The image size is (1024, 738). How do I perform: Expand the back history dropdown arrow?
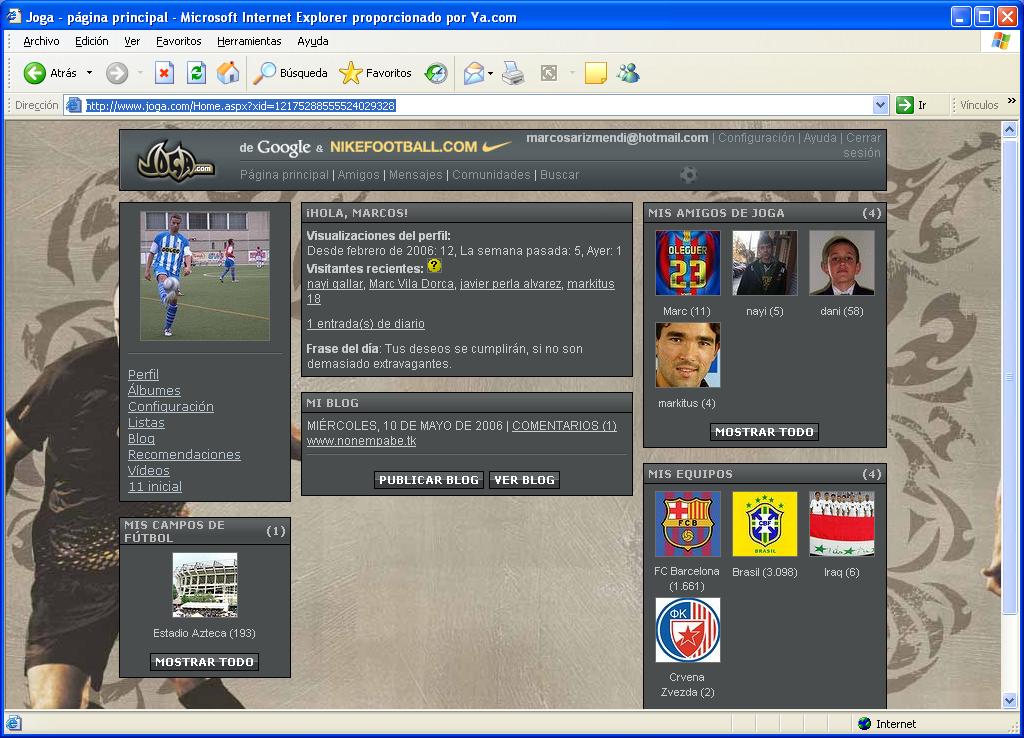coord(89,73)
